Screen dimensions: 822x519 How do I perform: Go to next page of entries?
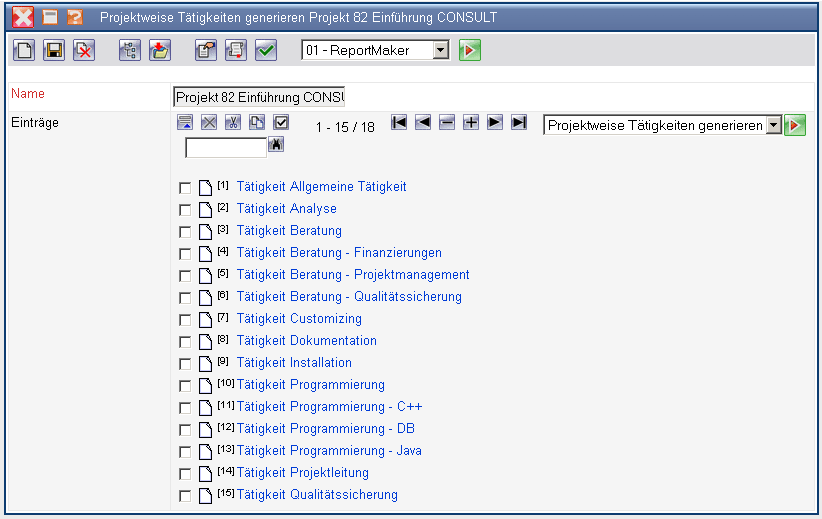(x=495, y=122)
